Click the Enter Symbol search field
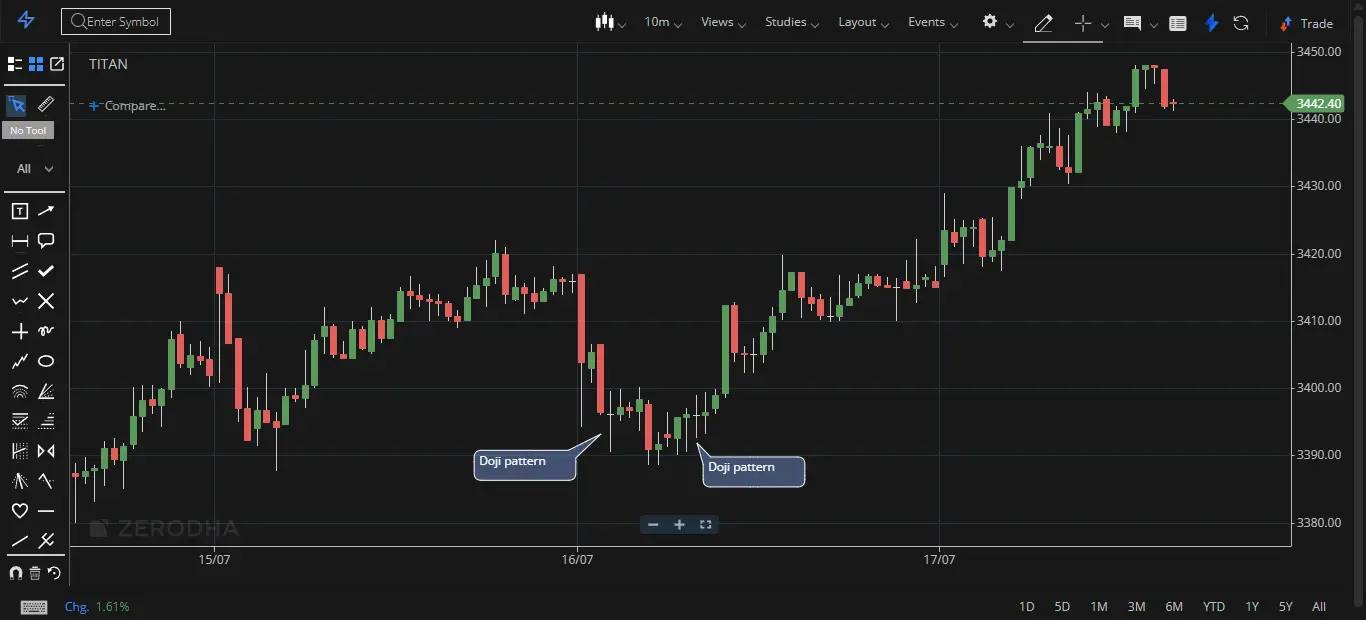 116,22
